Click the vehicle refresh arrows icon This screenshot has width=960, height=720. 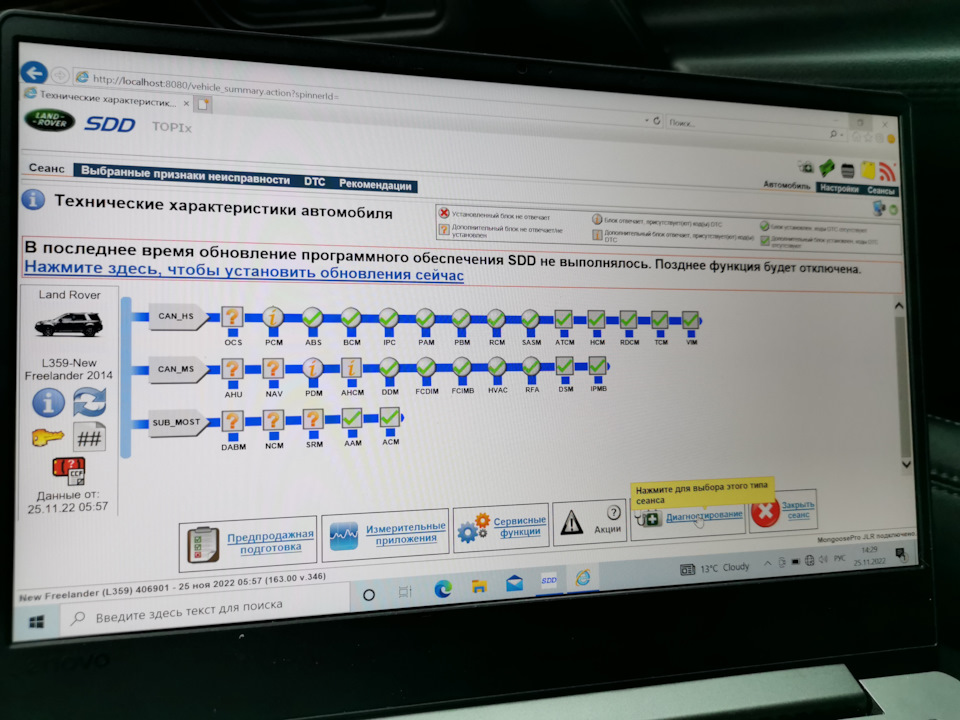click(89, 403)
